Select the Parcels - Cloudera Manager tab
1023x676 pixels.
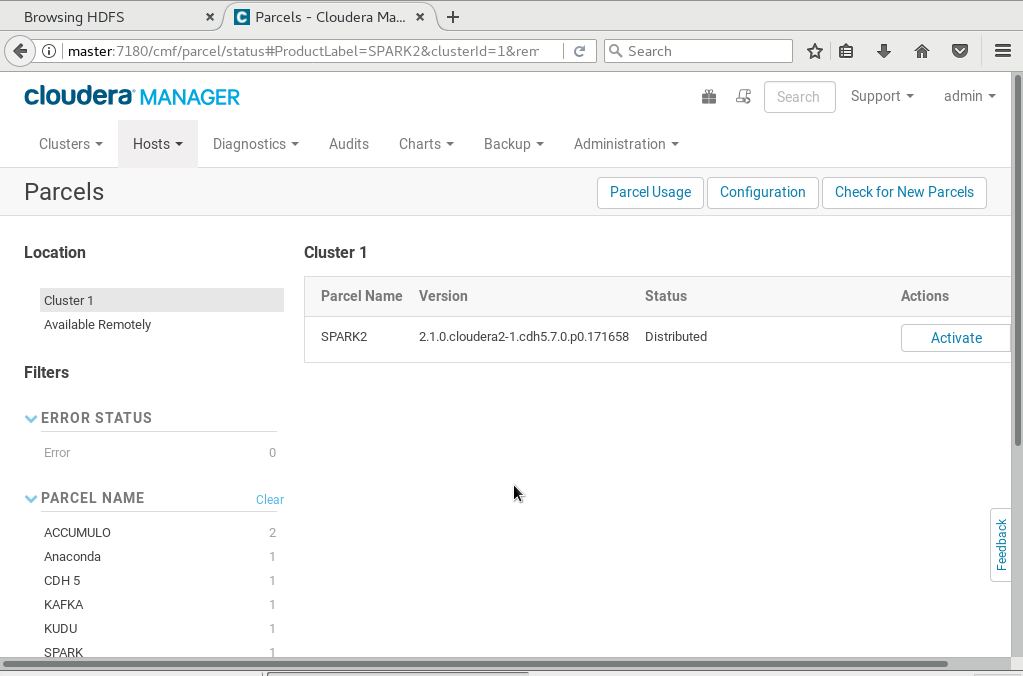click(x=330, y=17)
